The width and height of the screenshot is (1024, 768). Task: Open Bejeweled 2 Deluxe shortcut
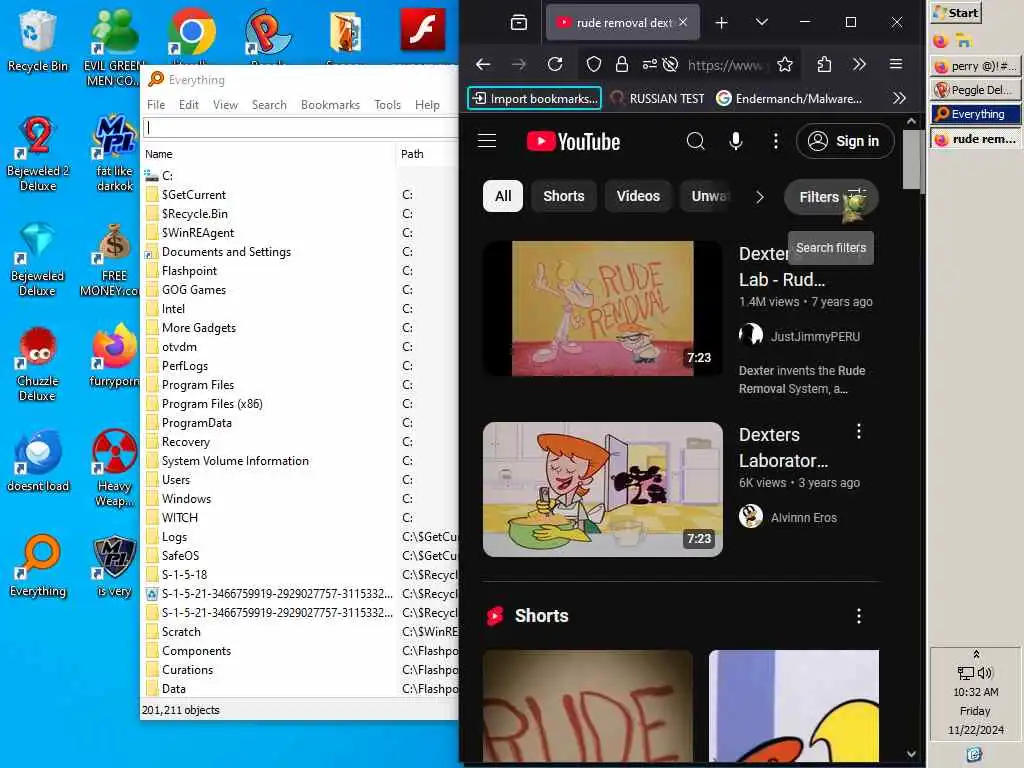37,153
